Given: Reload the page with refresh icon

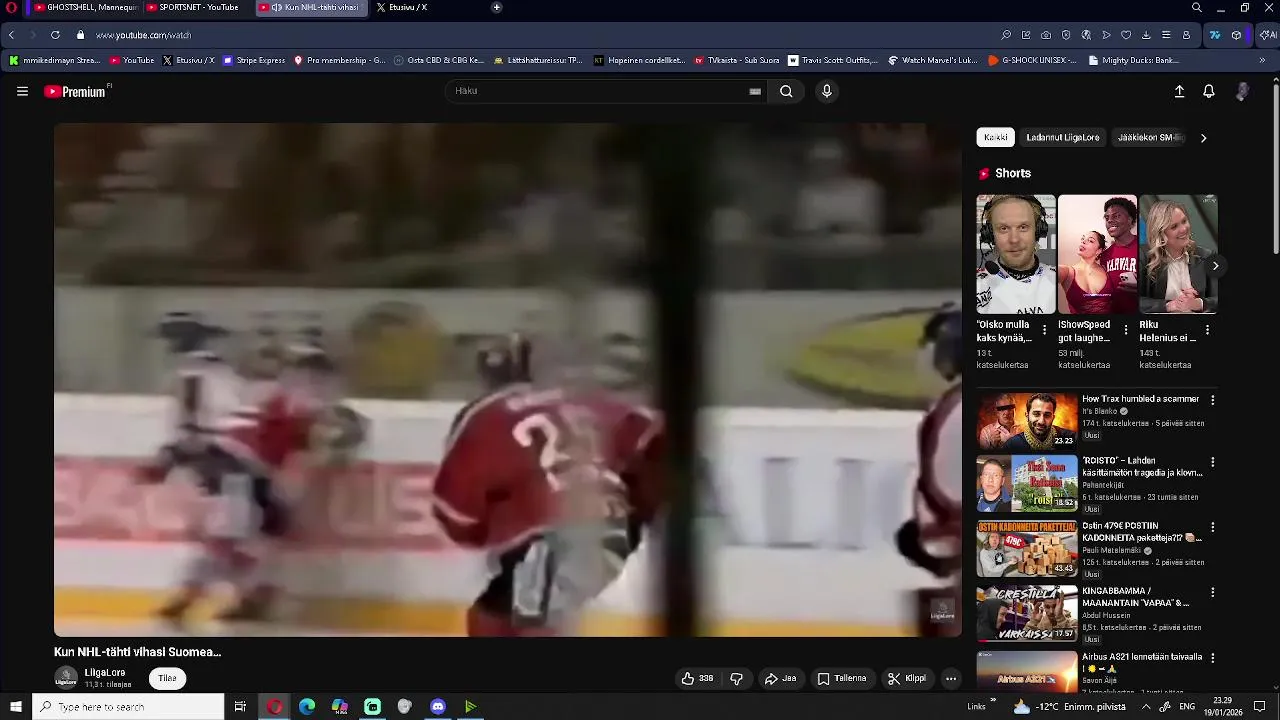Looking at the screenshot, I should (x=55, y=35).
